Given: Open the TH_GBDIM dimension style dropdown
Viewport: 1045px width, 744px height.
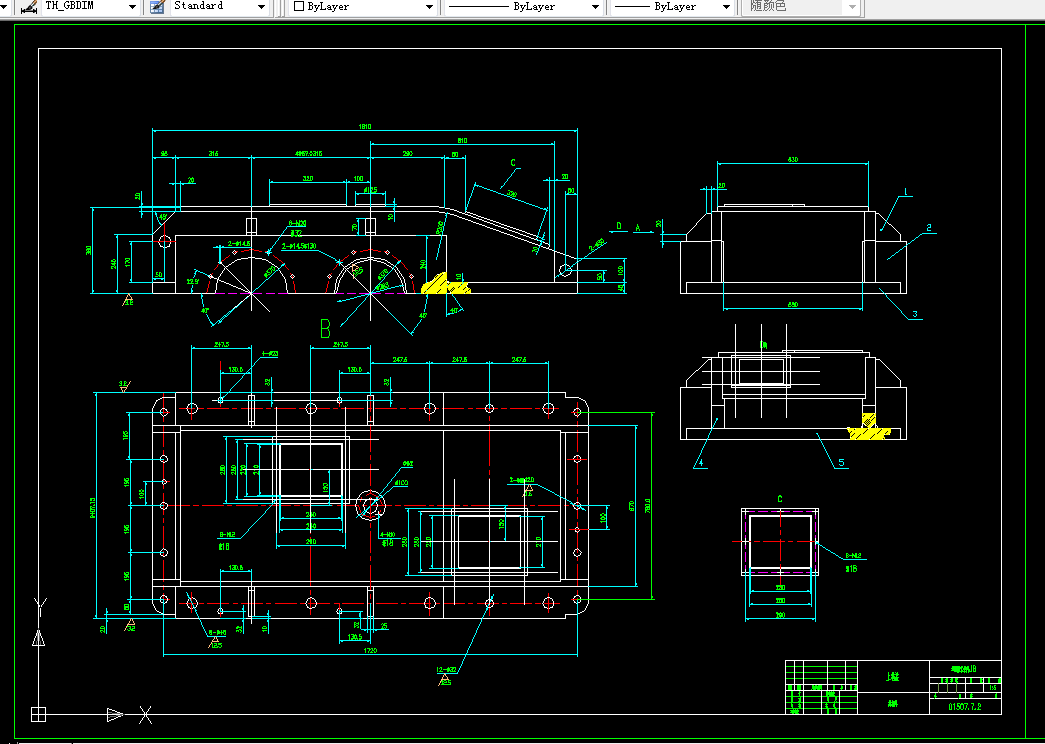Looking at the screenshot, I should (x=132, y=7).
